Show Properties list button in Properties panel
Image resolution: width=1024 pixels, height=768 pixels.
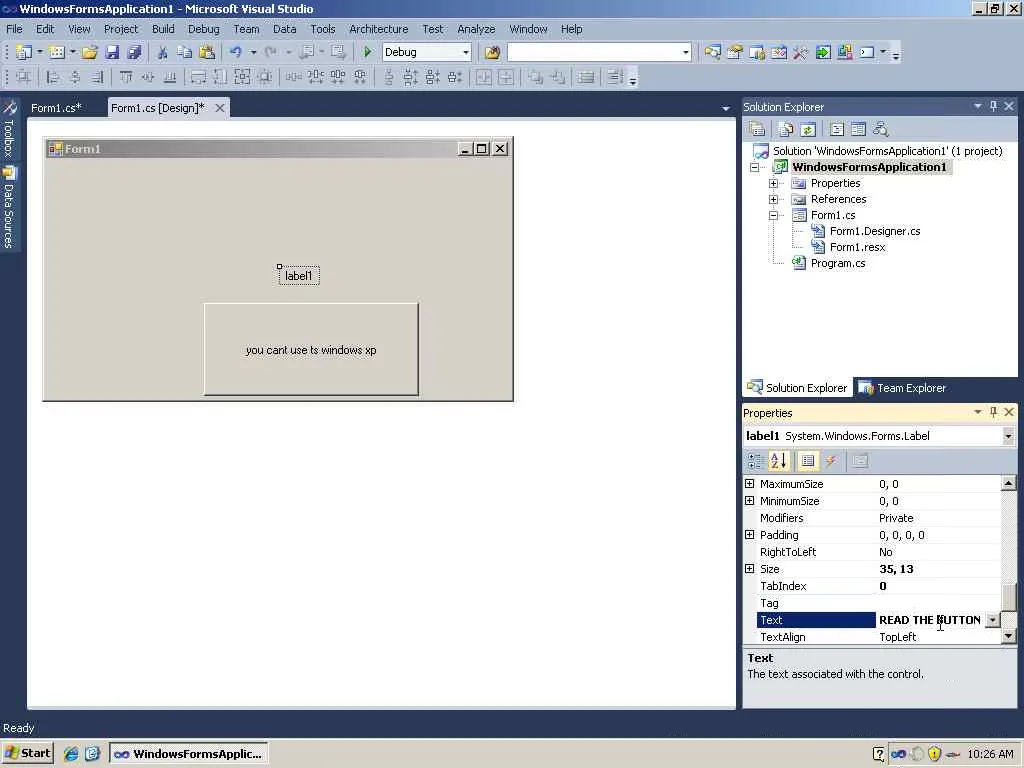(808, 461)
